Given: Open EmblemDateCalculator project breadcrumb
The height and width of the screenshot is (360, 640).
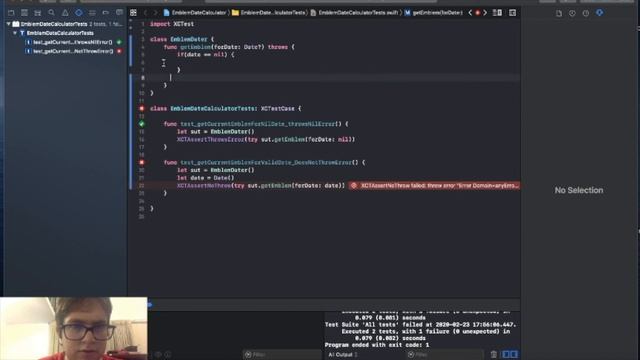Looking at the screenshot, I should tap(195, 13).
